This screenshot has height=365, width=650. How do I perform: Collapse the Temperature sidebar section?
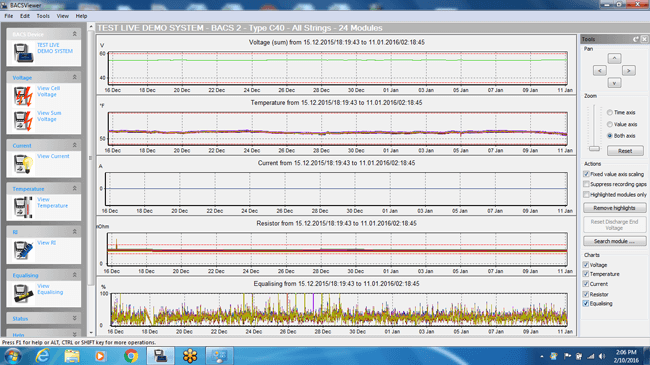75,188
